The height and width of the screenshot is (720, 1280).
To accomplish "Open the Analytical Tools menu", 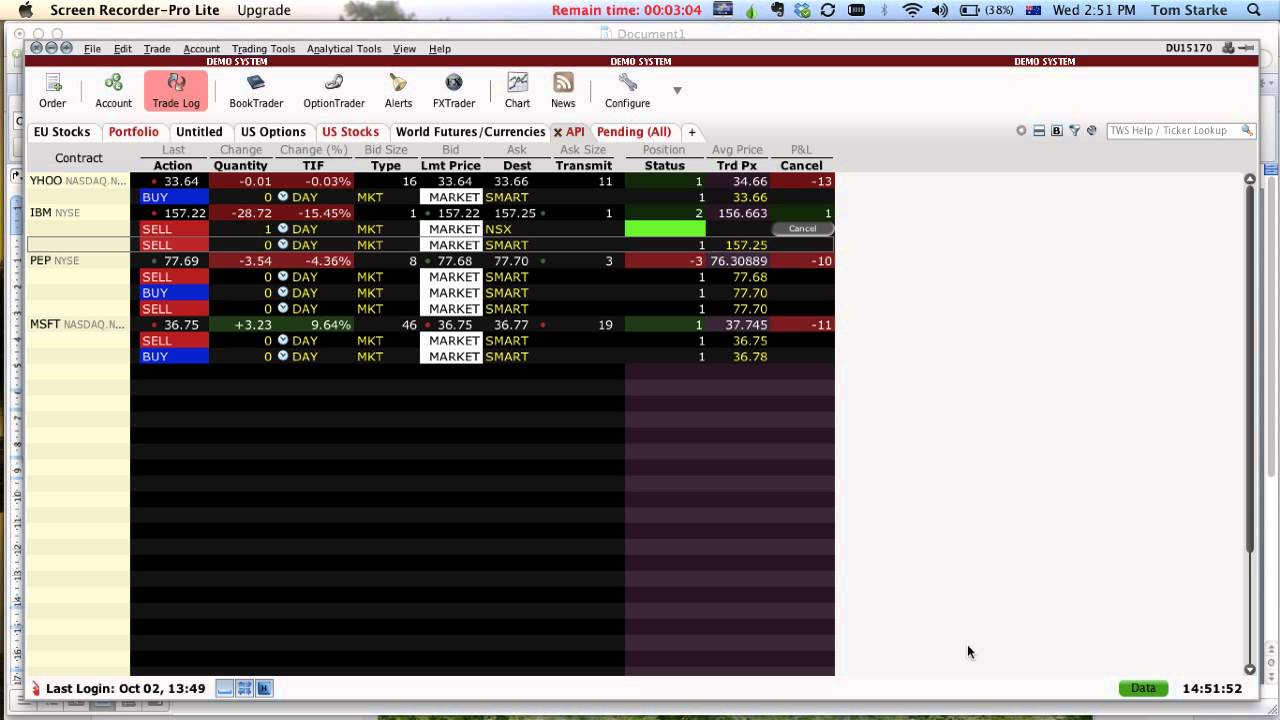I will coord(344,49).
